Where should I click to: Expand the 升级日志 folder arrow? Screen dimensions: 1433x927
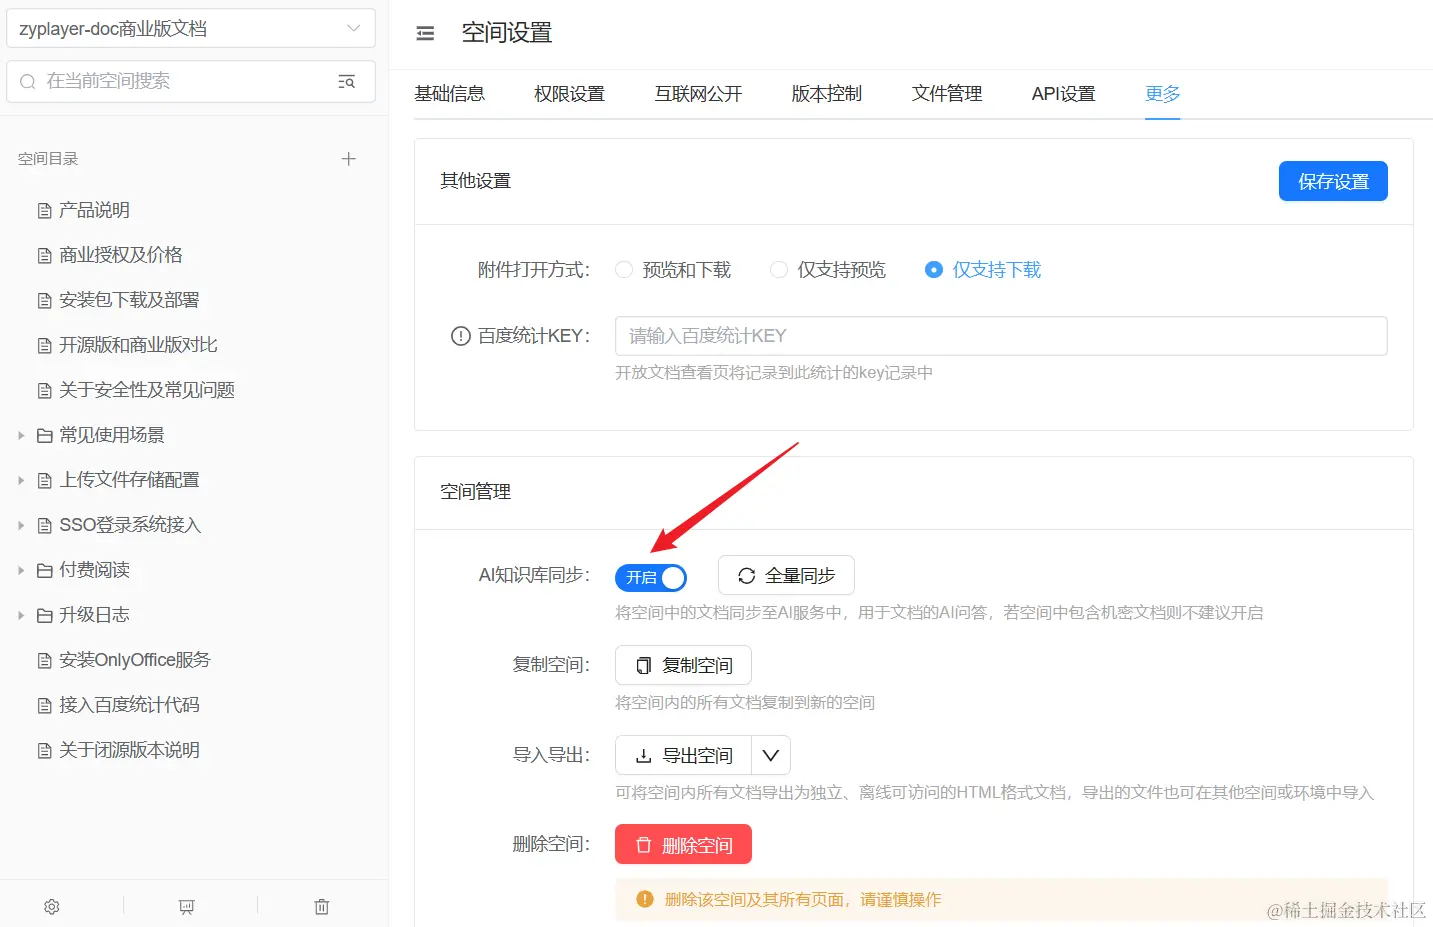[21, 615]
